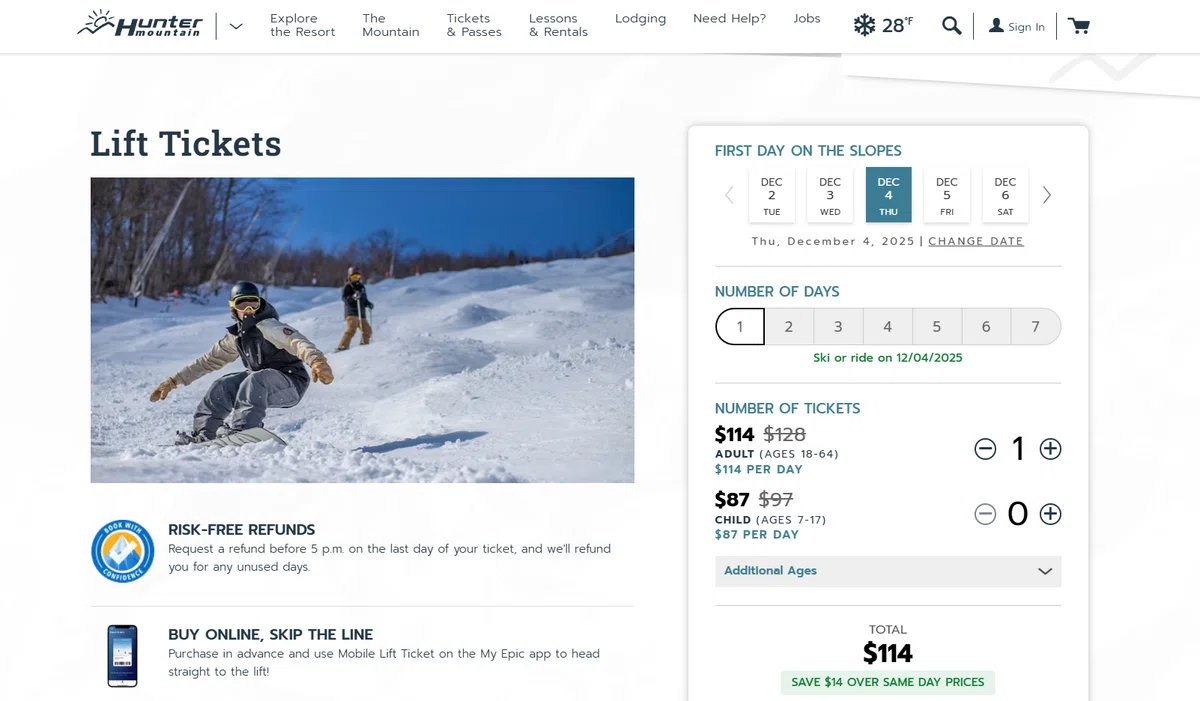The width and height of the screenshot is (1200, 701).
Task: Open Tickets & Passes menu
Action: point(474,25)
